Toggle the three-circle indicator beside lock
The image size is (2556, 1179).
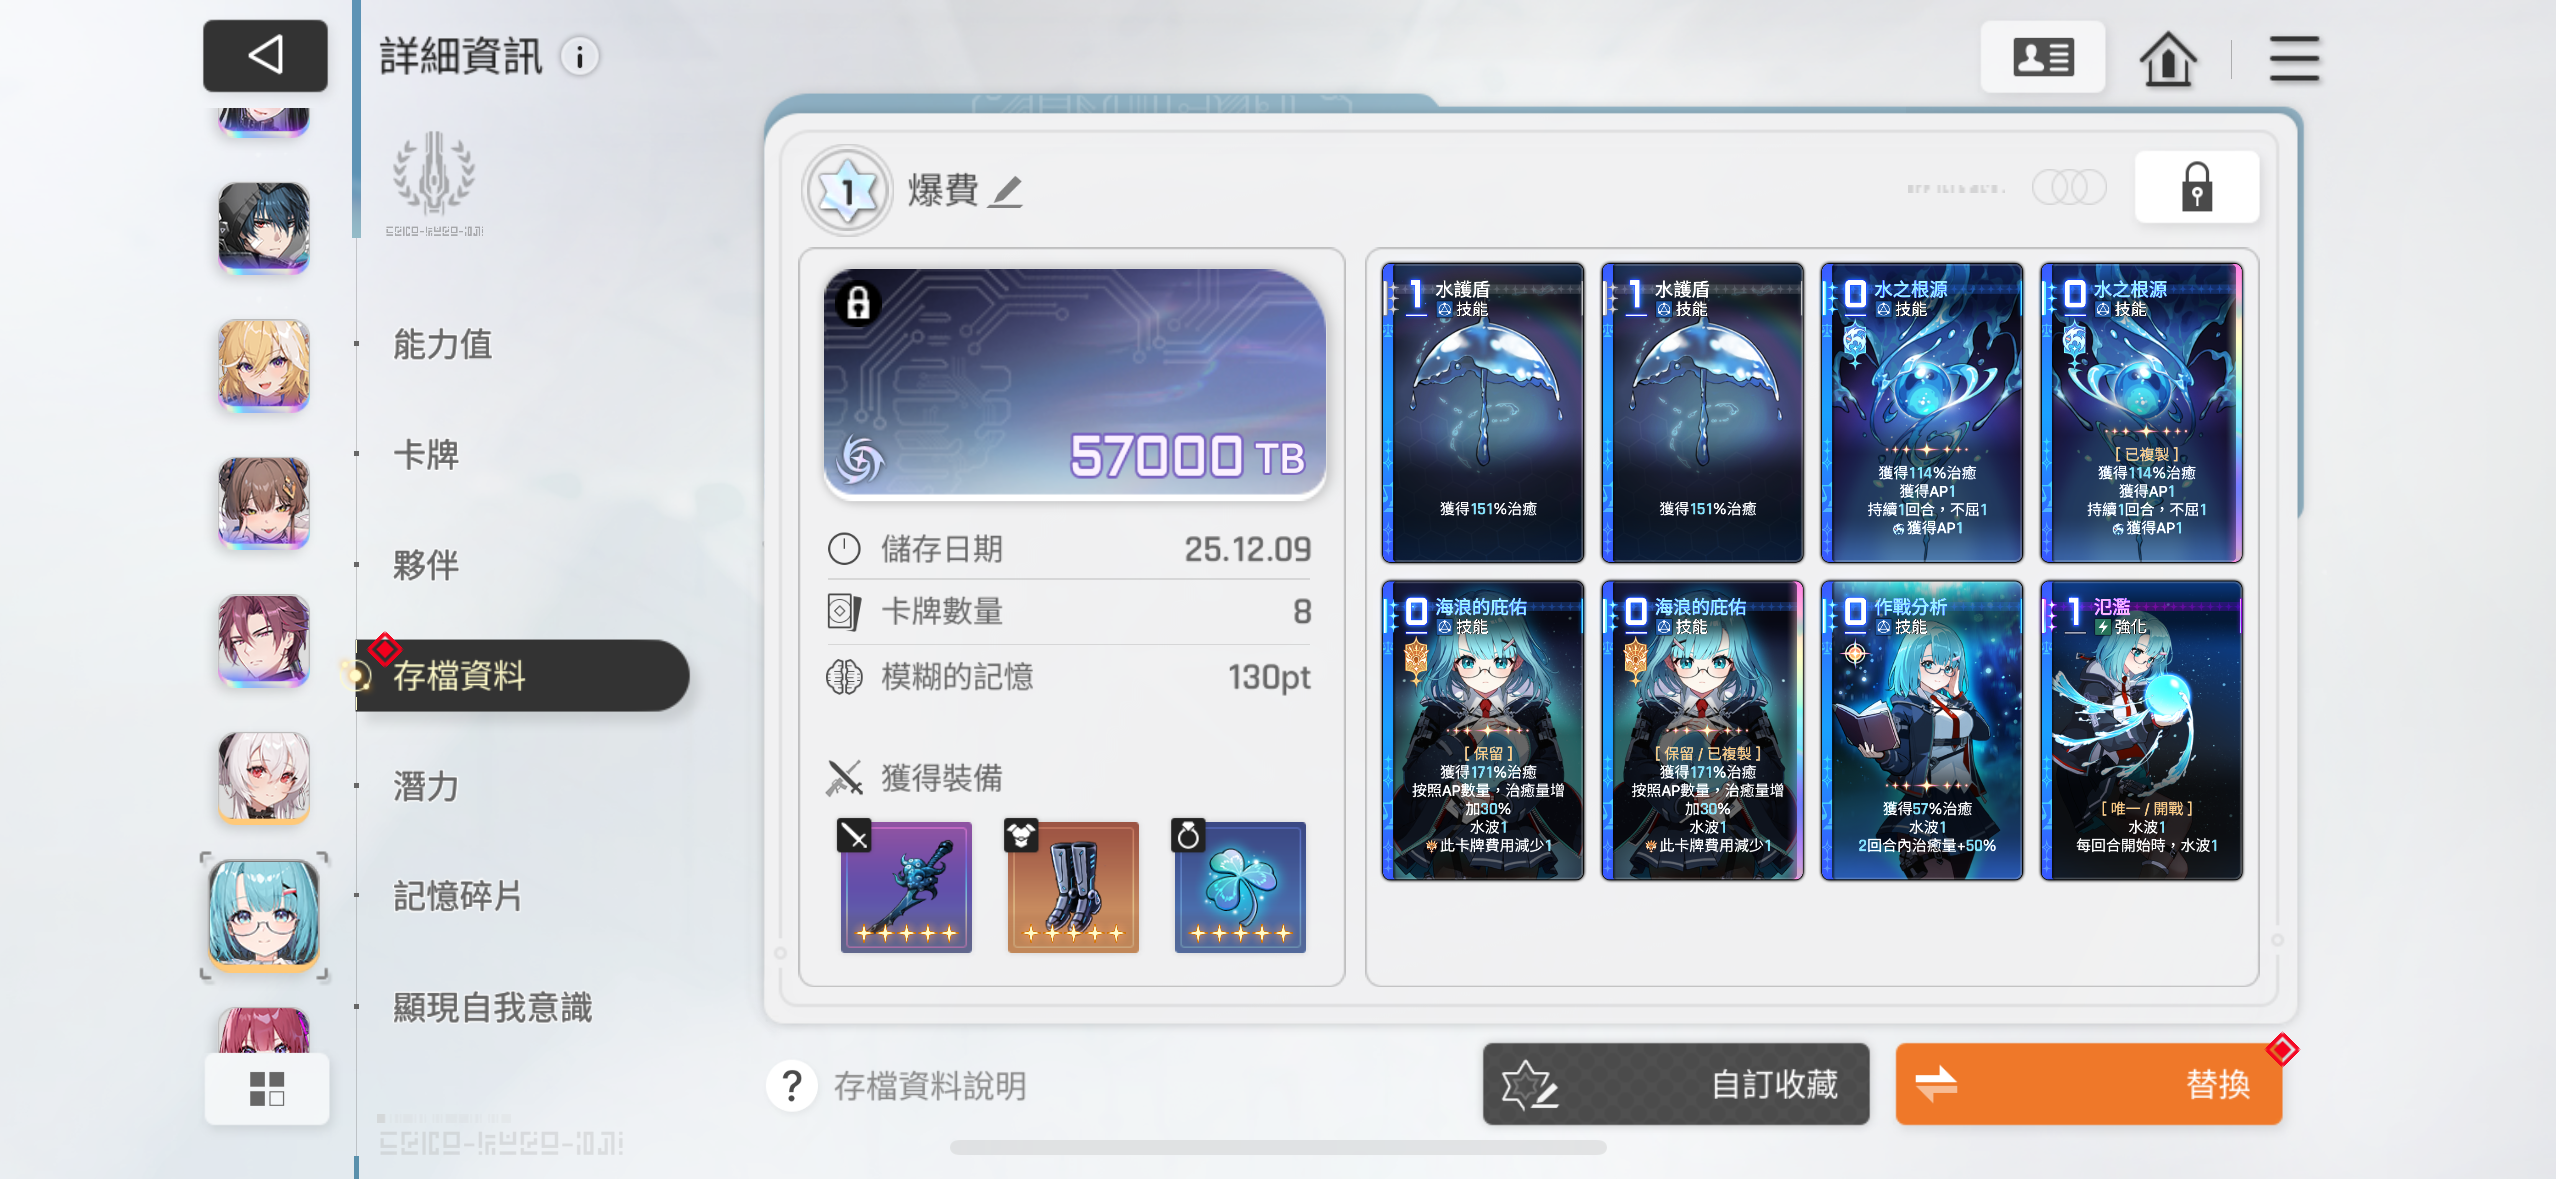point(2069,187)
